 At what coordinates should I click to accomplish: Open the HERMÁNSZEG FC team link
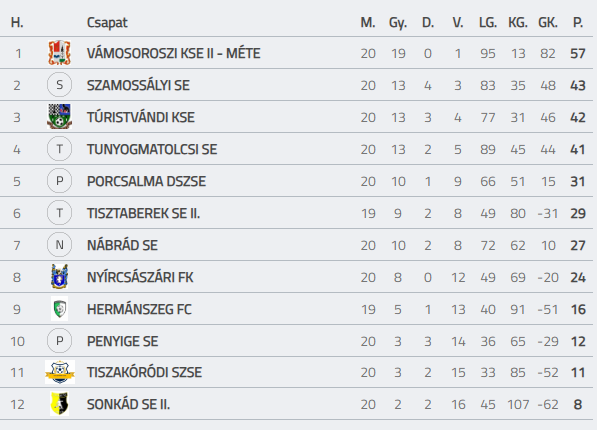(x=139, y=309)
